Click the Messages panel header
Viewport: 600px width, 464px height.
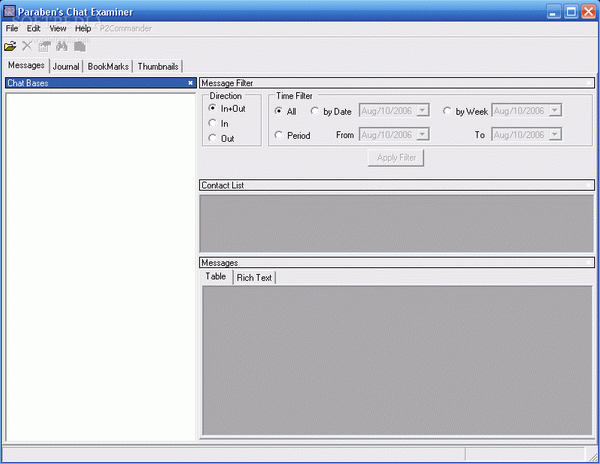pos(397,262)
